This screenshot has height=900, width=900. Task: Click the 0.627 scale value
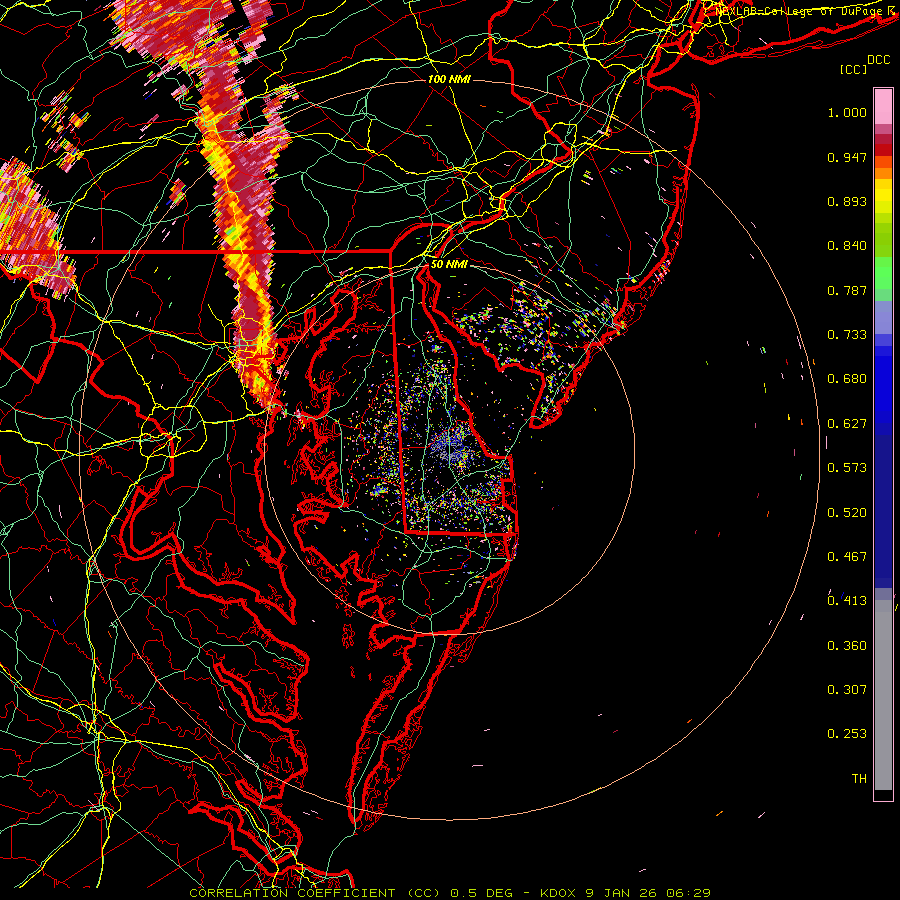coord(847,424)
